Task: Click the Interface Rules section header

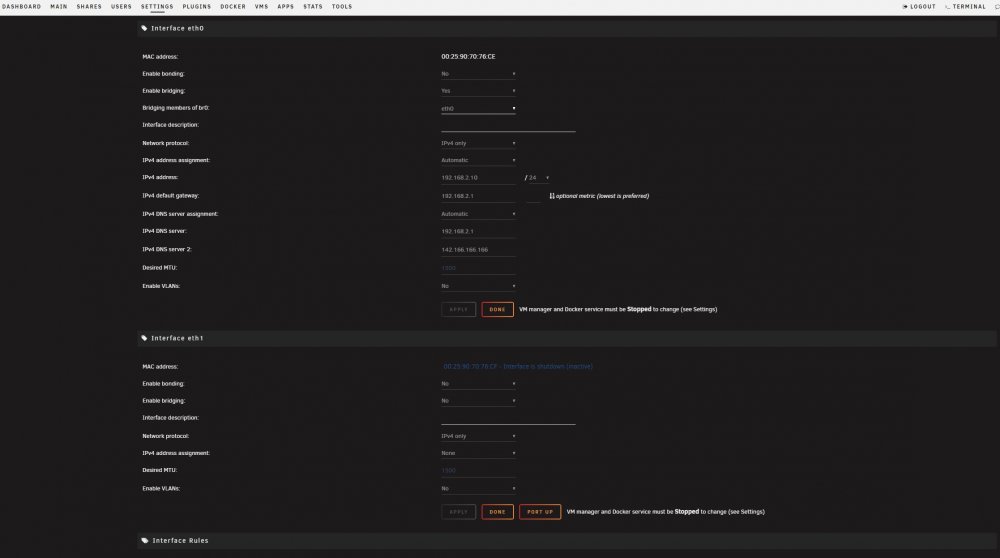Action: (x=566, y=540)
